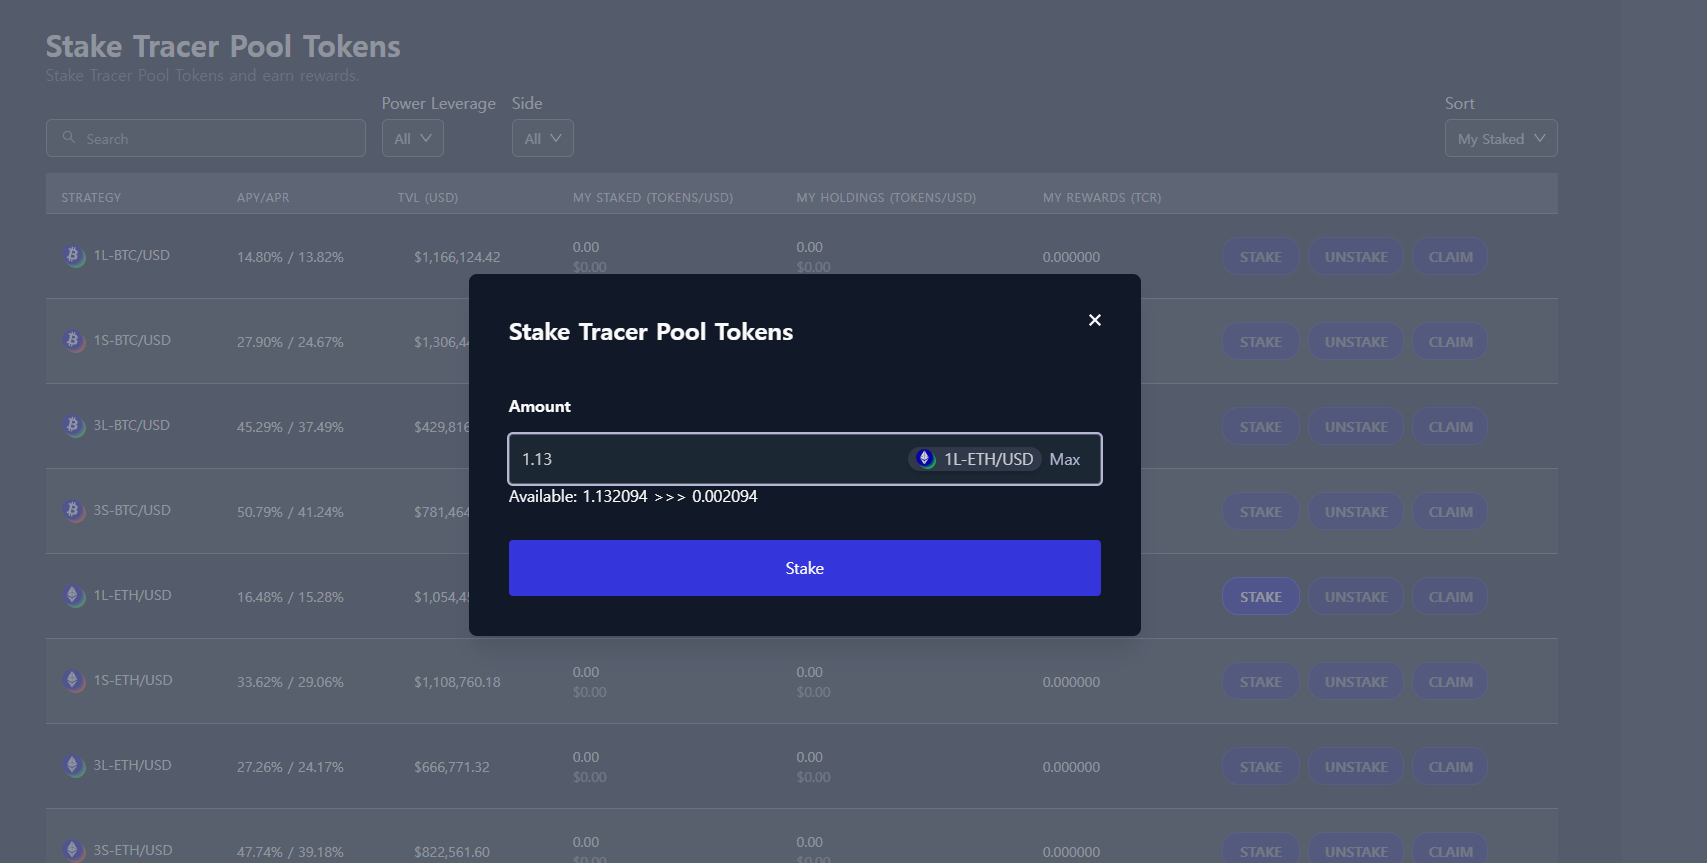Open the Side All dropdown

coord(543,138)
